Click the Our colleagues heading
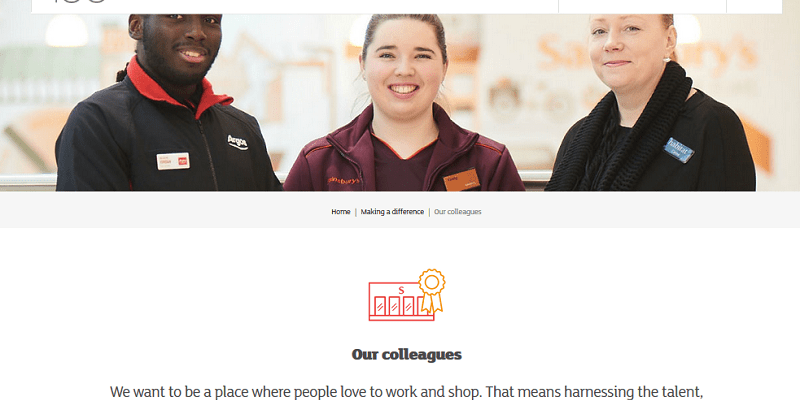The width and height of the screenshot is (800, 400). [x=407, y=355]
